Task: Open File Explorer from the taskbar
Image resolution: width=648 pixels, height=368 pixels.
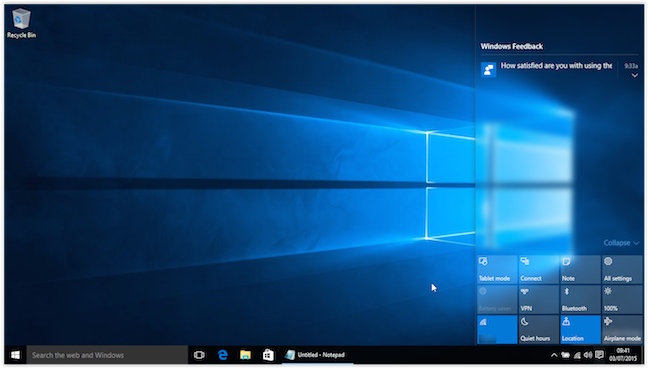Action: tap(245, 355)
